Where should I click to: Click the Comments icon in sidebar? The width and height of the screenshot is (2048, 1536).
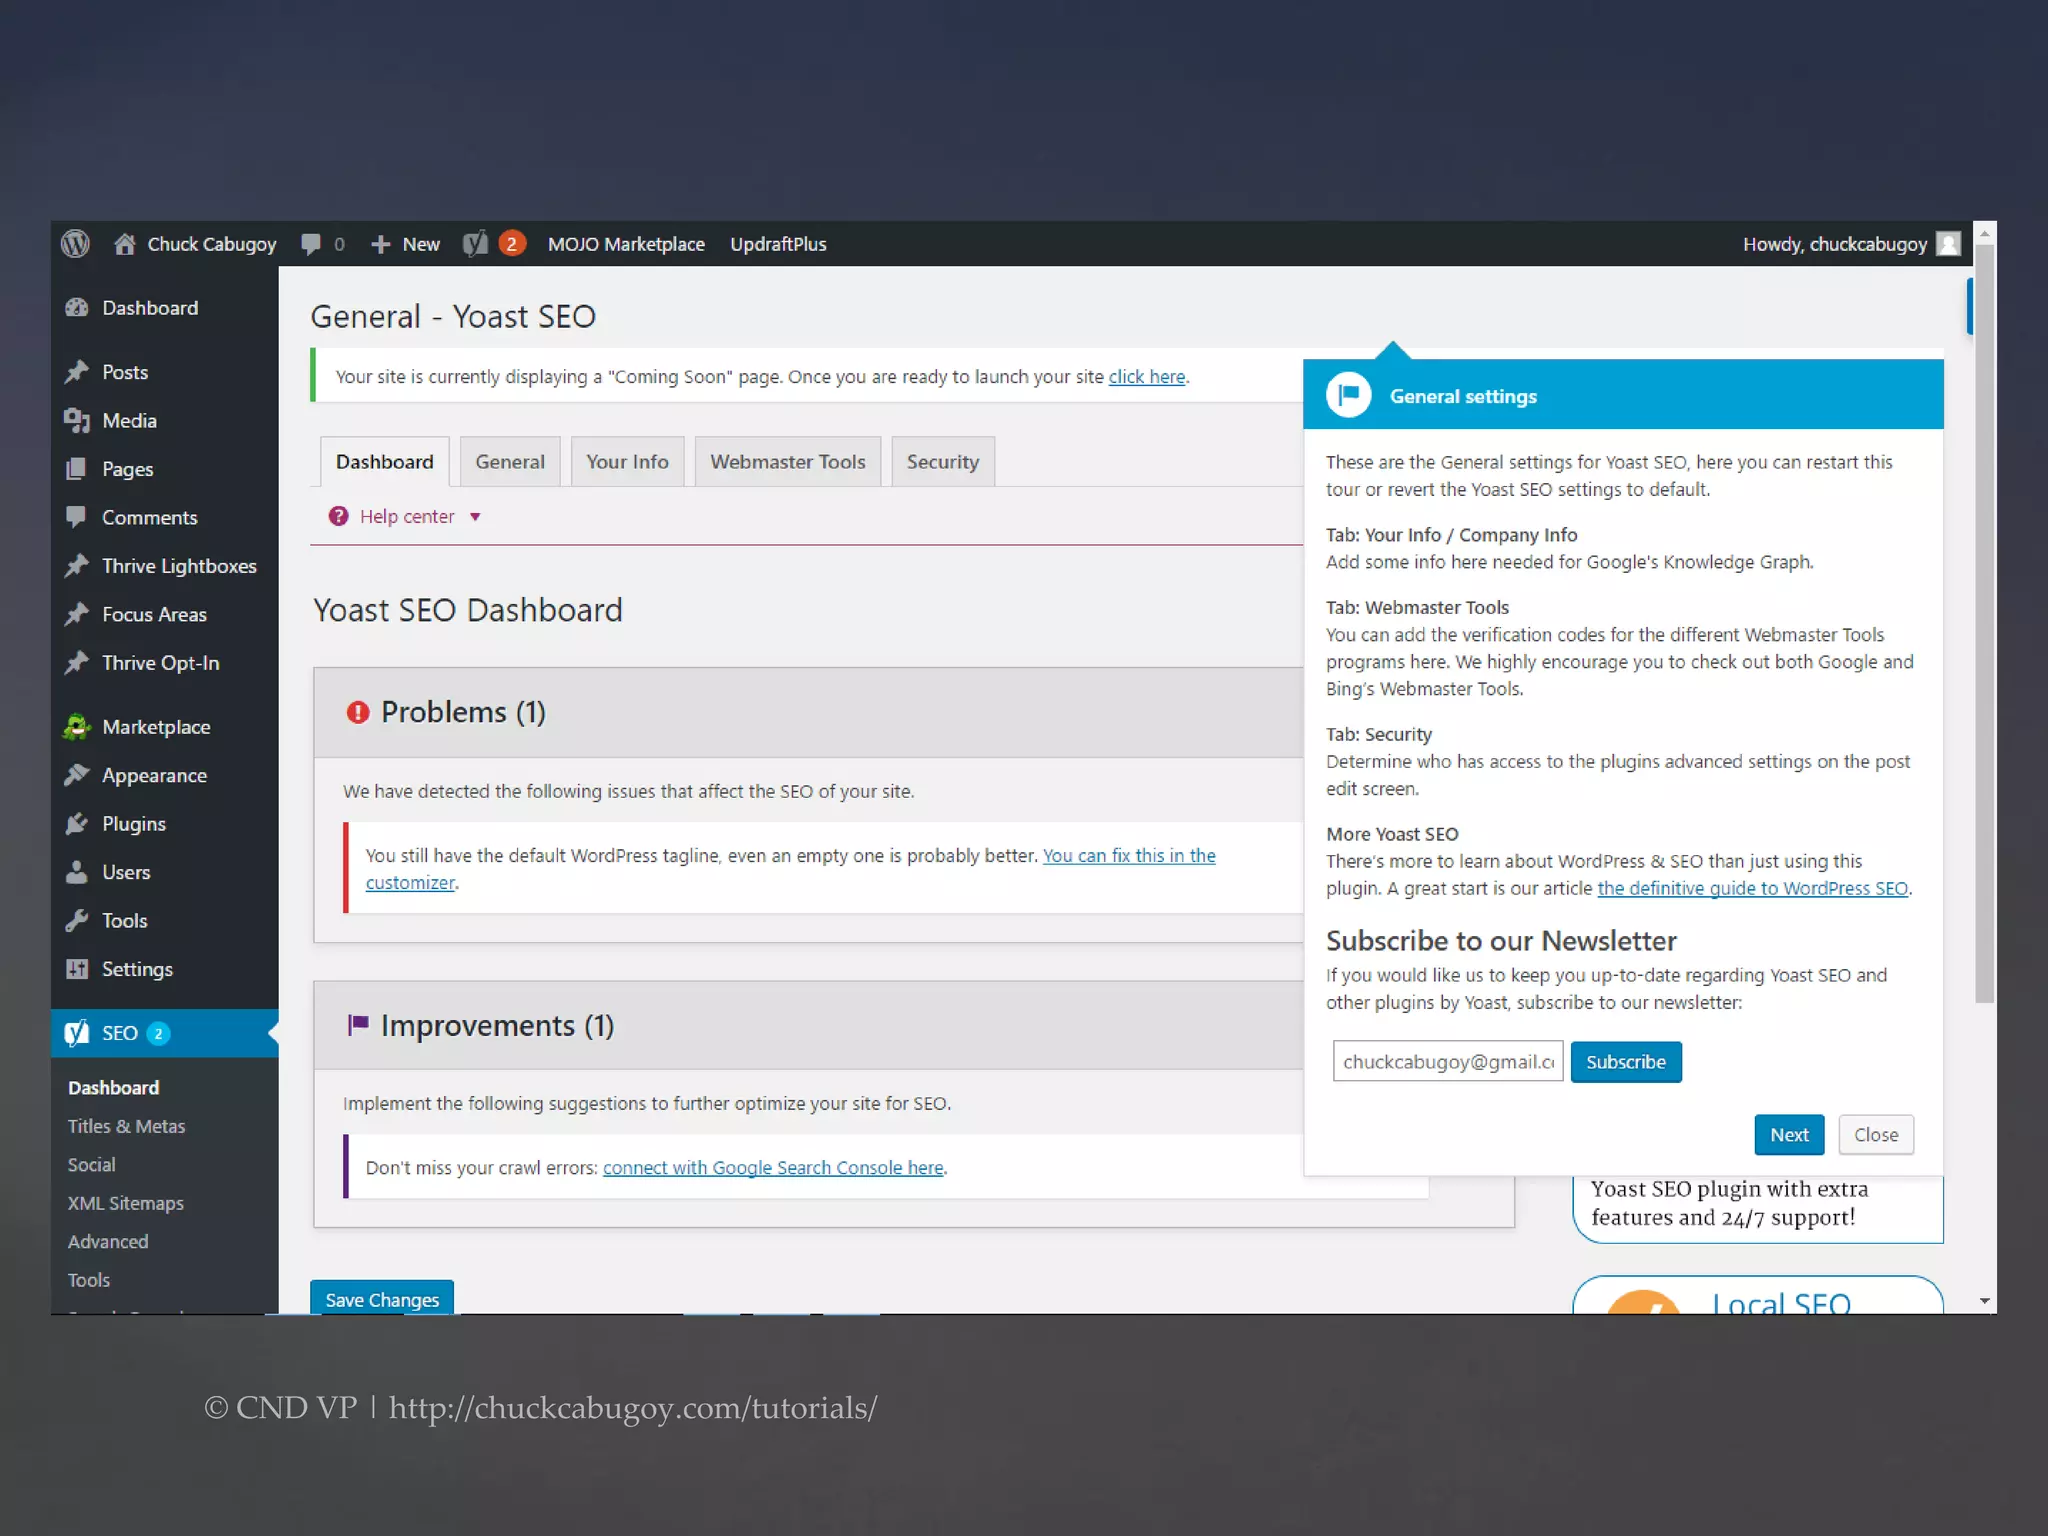[77, 517]
